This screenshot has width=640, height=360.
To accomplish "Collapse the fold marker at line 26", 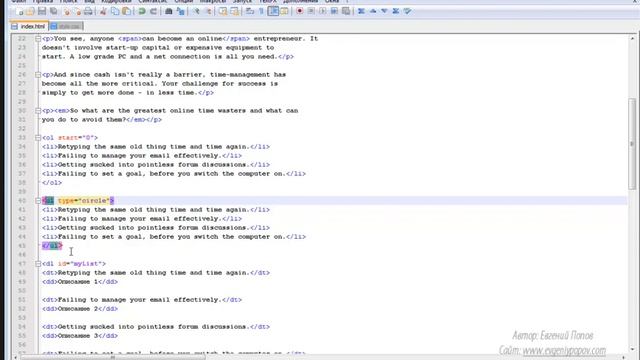I will pyautogui.click(x=38, y=75).
